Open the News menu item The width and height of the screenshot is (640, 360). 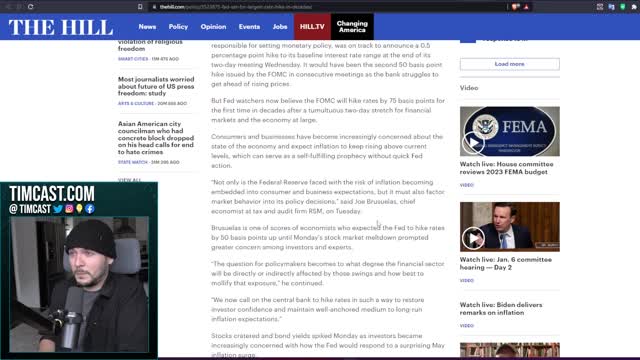(x=147, y=27)
